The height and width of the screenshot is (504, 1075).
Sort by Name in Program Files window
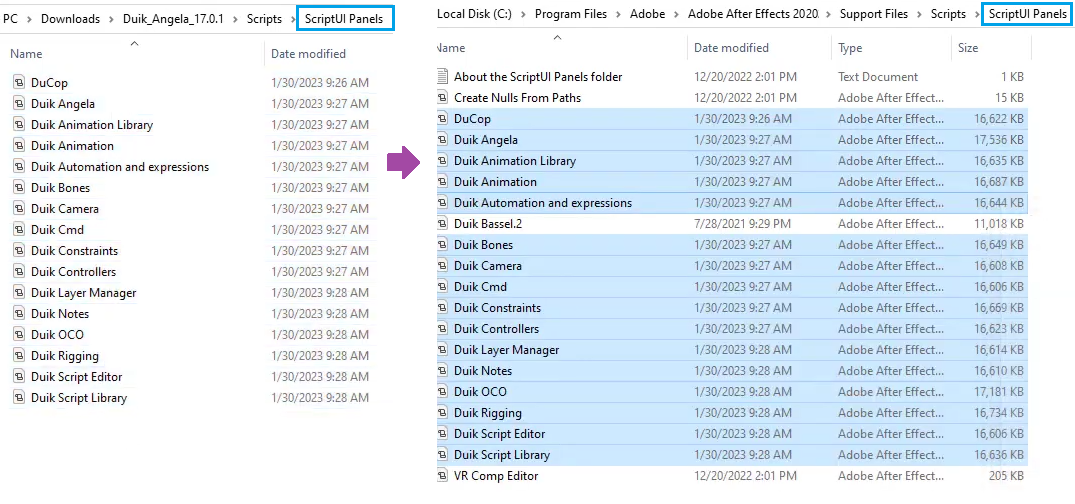451,48
